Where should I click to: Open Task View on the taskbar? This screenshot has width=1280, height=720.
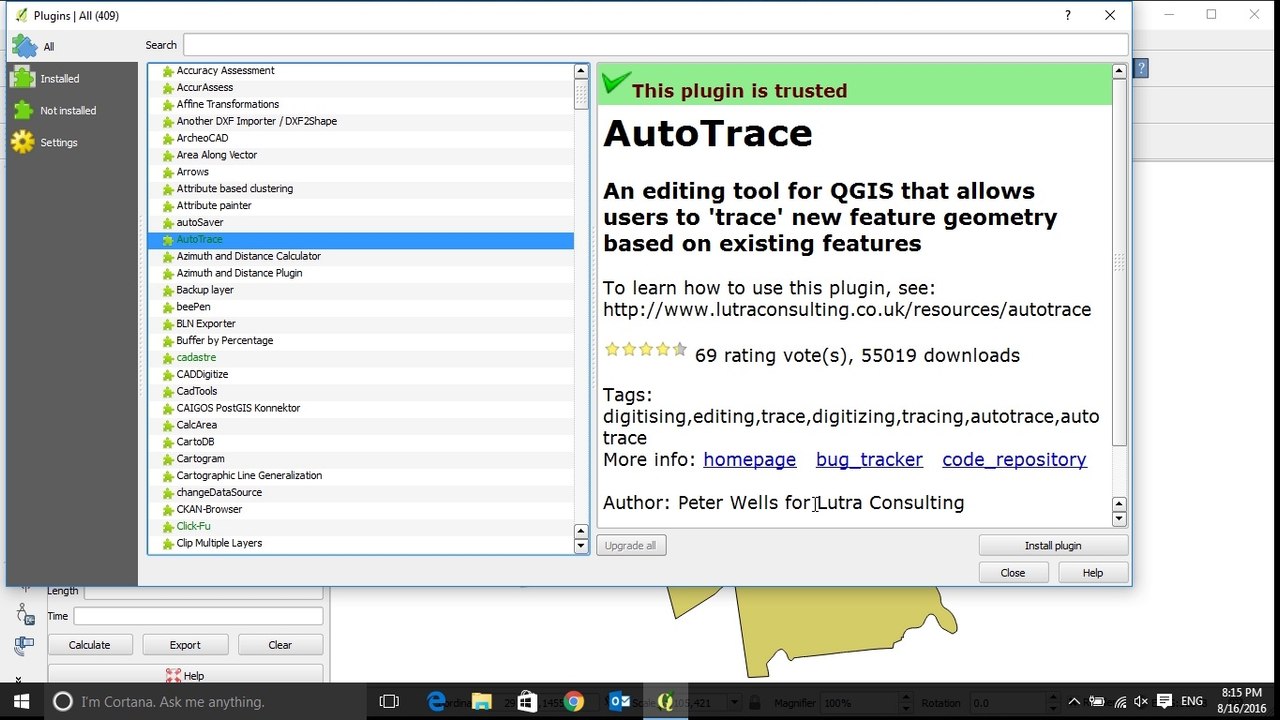pos(389,701)
